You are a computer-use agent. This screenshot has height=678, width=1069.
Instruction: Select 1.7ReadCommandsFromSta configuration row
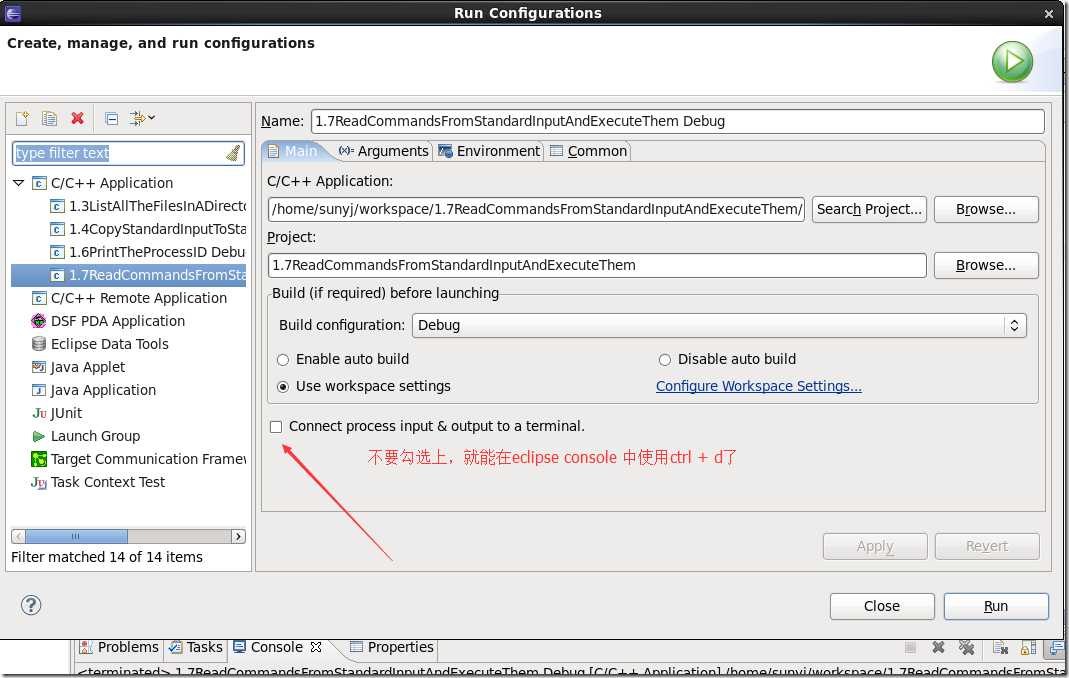tap(129, 275)
